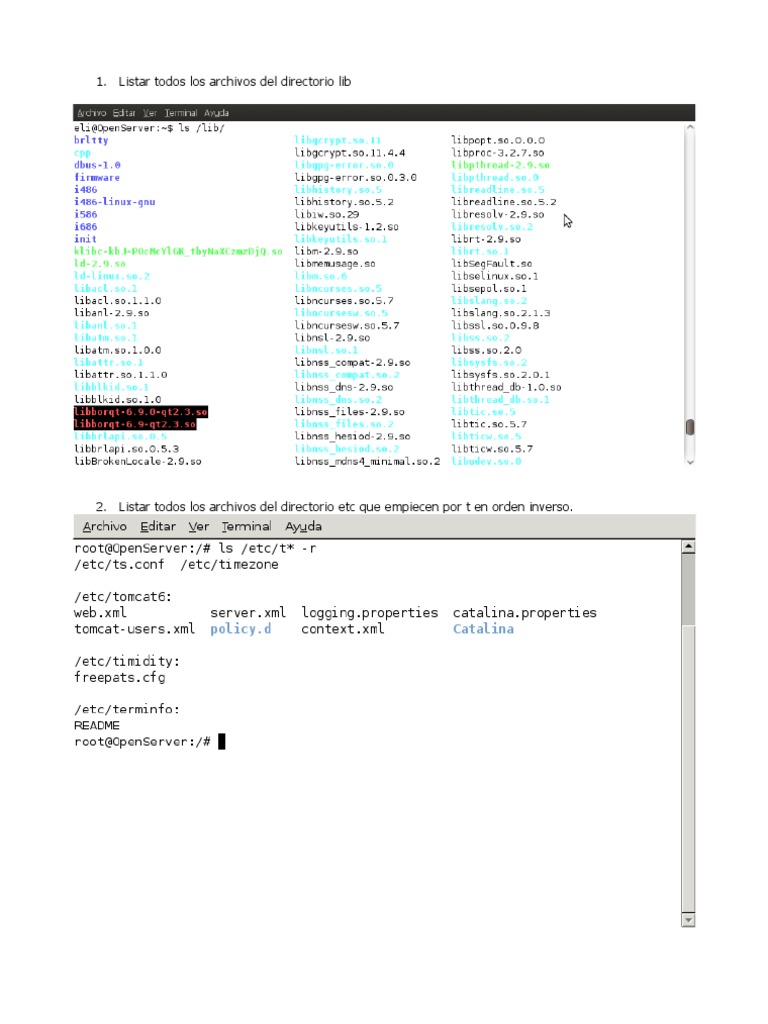The height and width of the screenshot is (1024, 768).
Task: Open Terminal menu in upper dark terminal
Action: click(x=180, y=113)
